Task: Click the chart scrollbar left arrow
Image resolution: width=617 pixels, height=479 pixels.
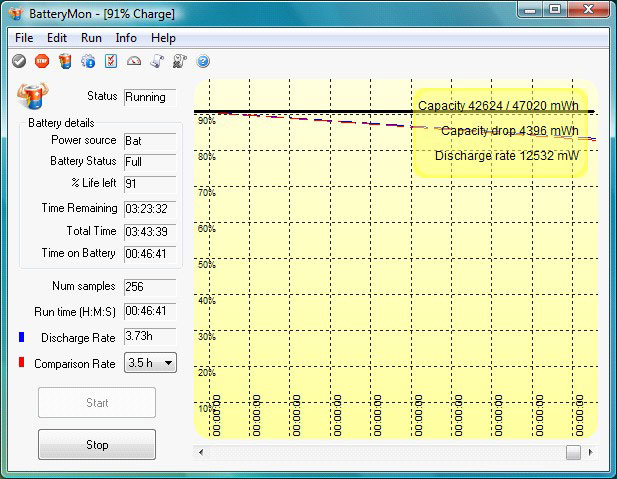Action: coord(201,452)
